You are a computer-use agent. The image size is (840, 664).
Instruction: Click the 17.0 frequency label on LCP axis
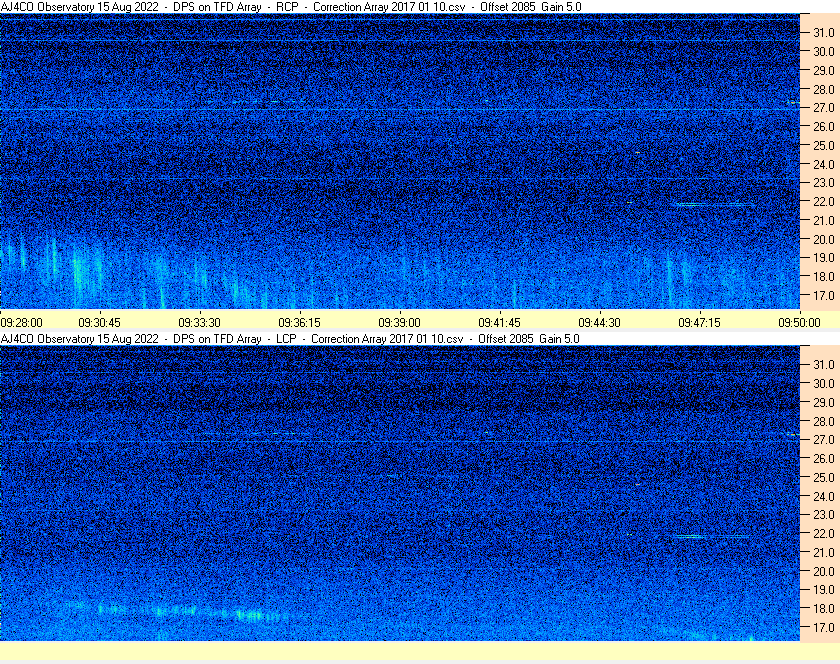click(824, 627)
